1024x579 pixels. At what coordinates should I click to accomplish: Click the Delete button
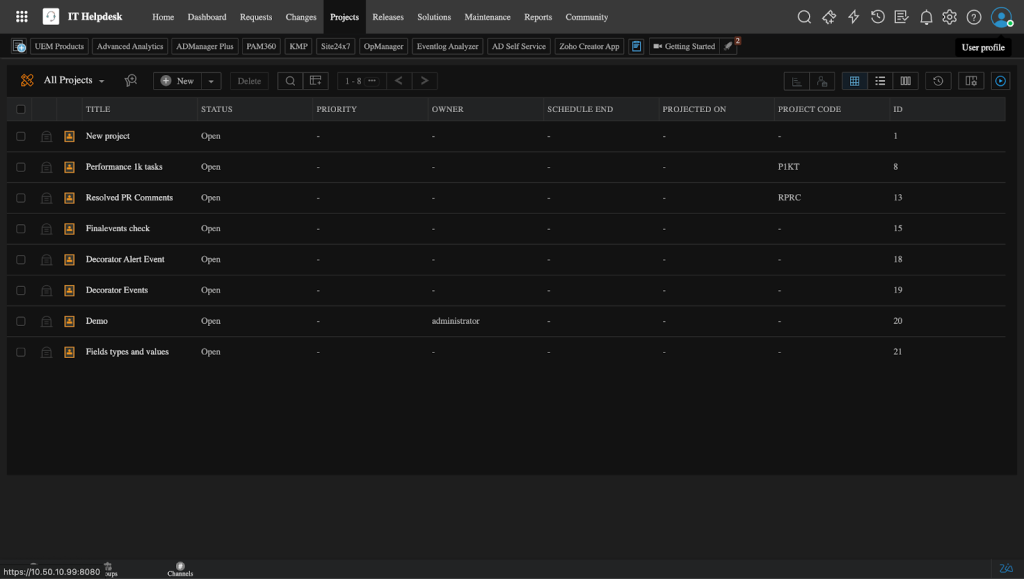(x=249, y=81)
